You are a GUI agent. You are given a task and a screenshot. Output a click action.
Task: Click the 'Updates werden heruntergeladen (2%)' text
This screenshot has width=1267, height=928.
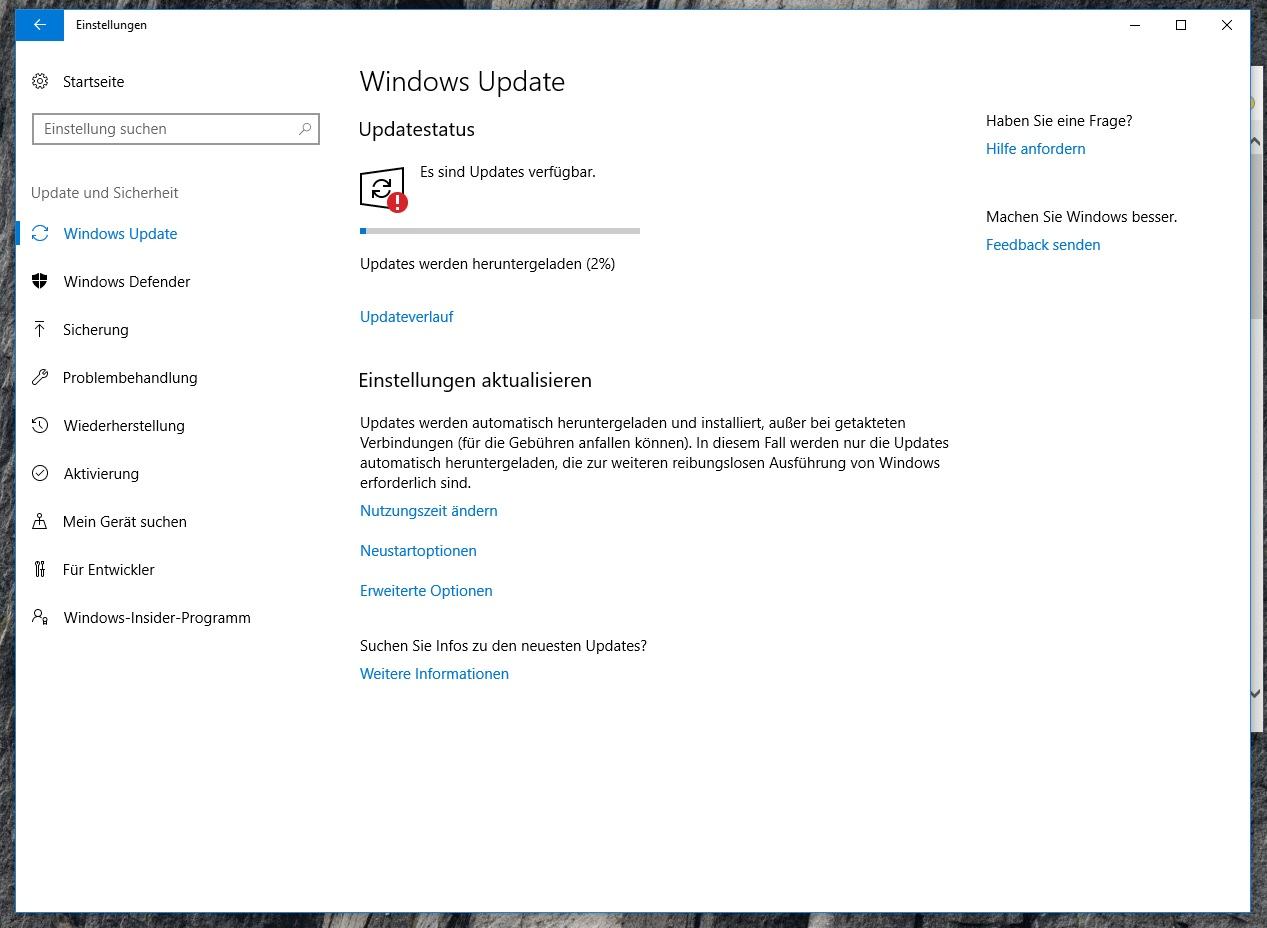pyautogui.click(x=487, y=264)
